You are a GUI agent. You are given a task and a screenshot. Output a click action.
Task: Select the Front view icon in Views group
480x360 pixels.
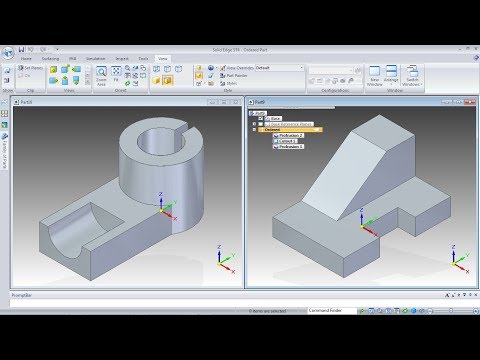(x=53, y=70)
